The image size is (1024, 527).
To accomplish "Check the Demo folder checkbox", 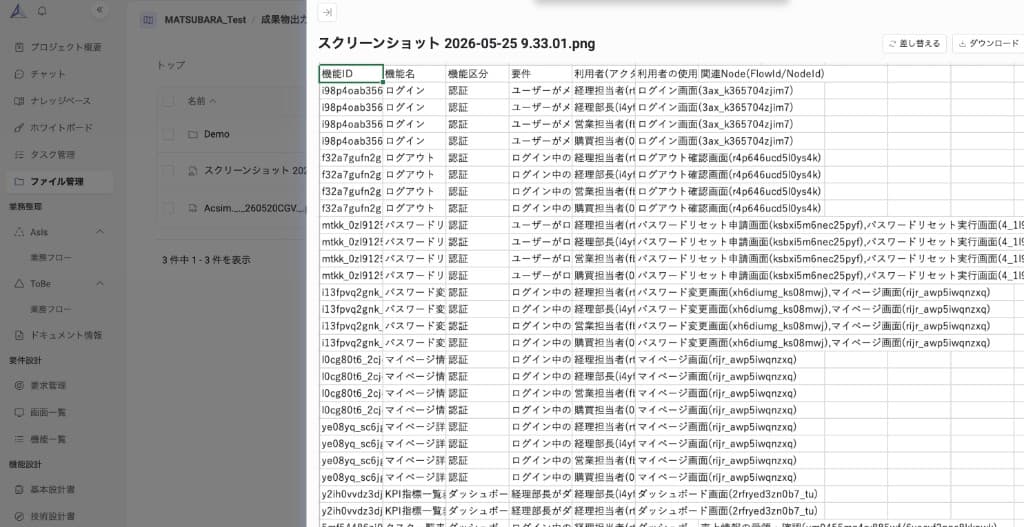I will tap(168, 134).
